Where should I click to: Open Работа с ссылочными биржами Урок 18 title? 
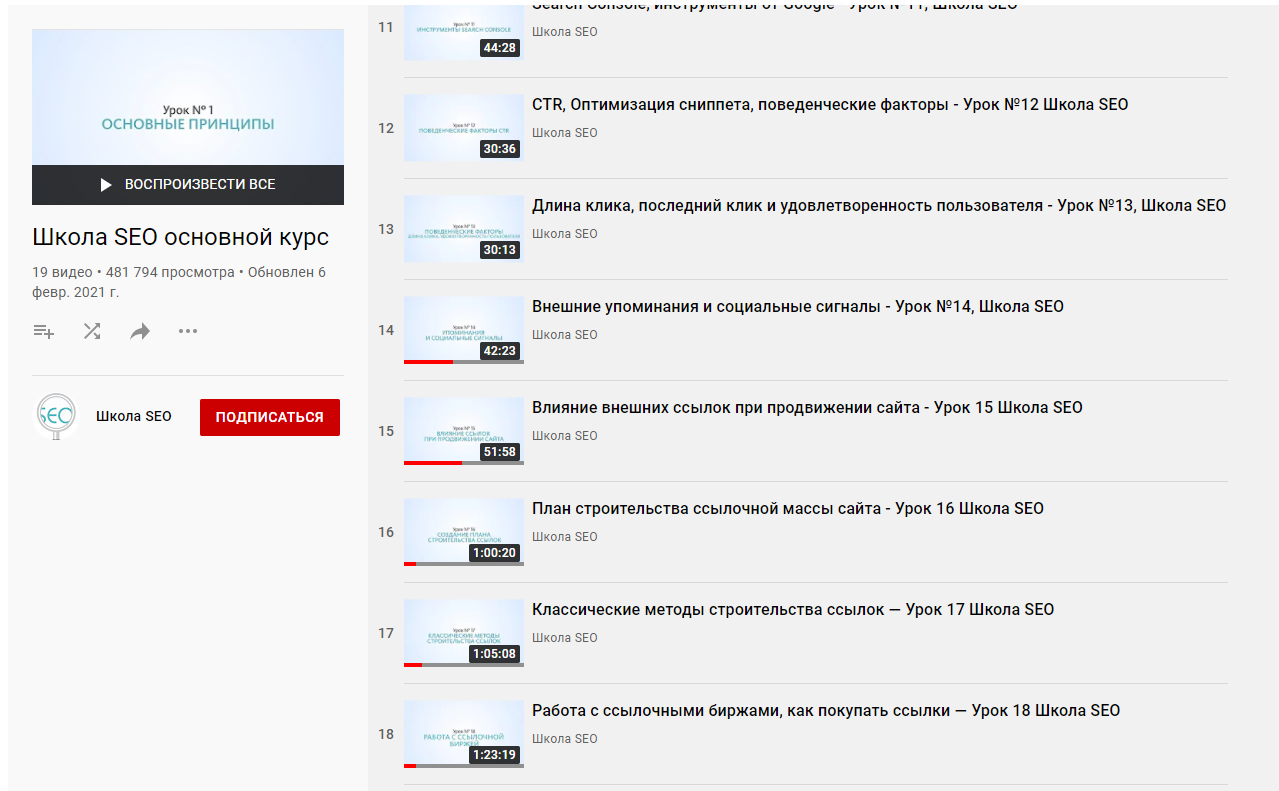tap(826, 711)
